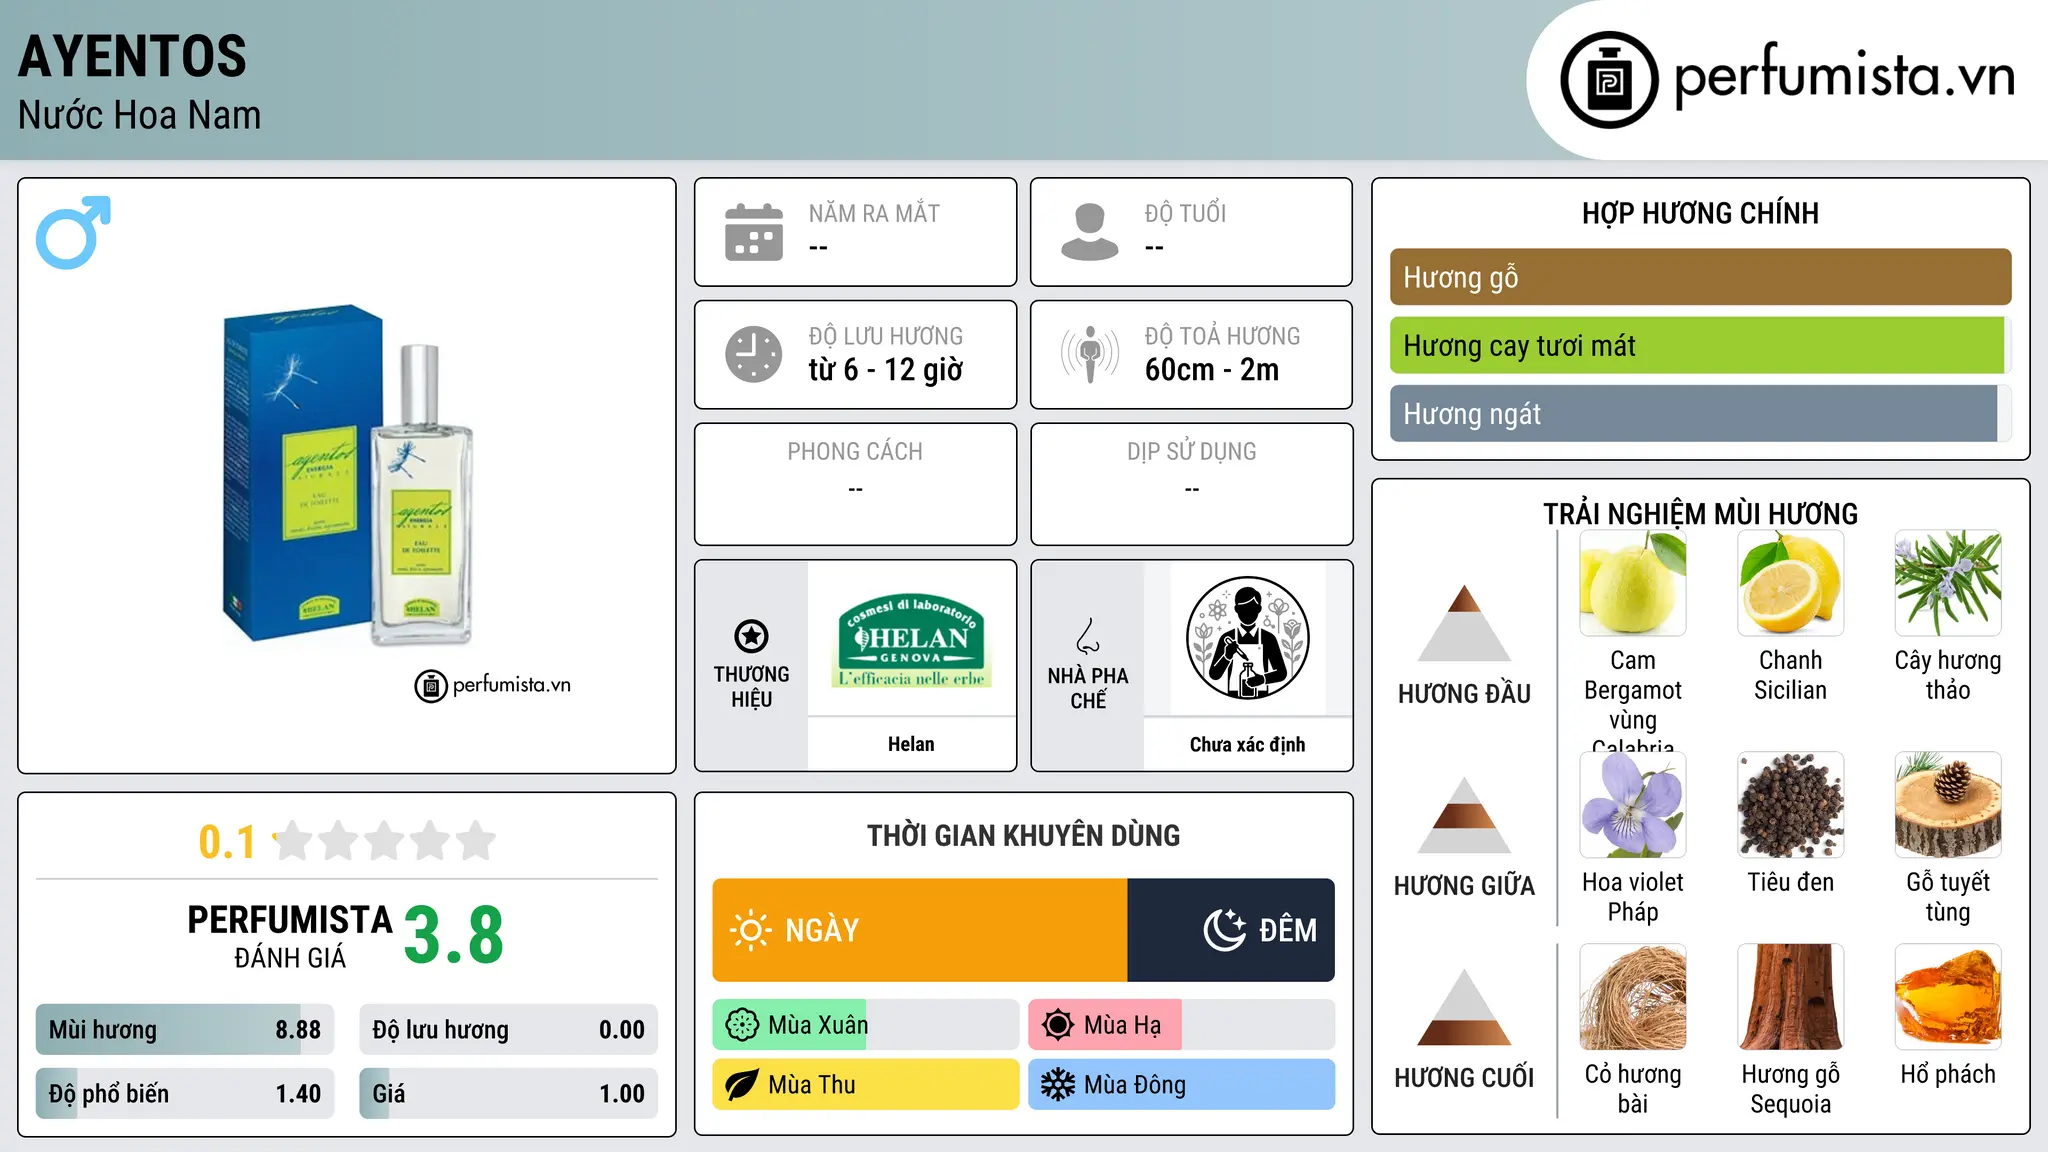The image size is (2048, 1152).
Task: Click the star rating row next to 0.1
Action: [x=385, y=841]
